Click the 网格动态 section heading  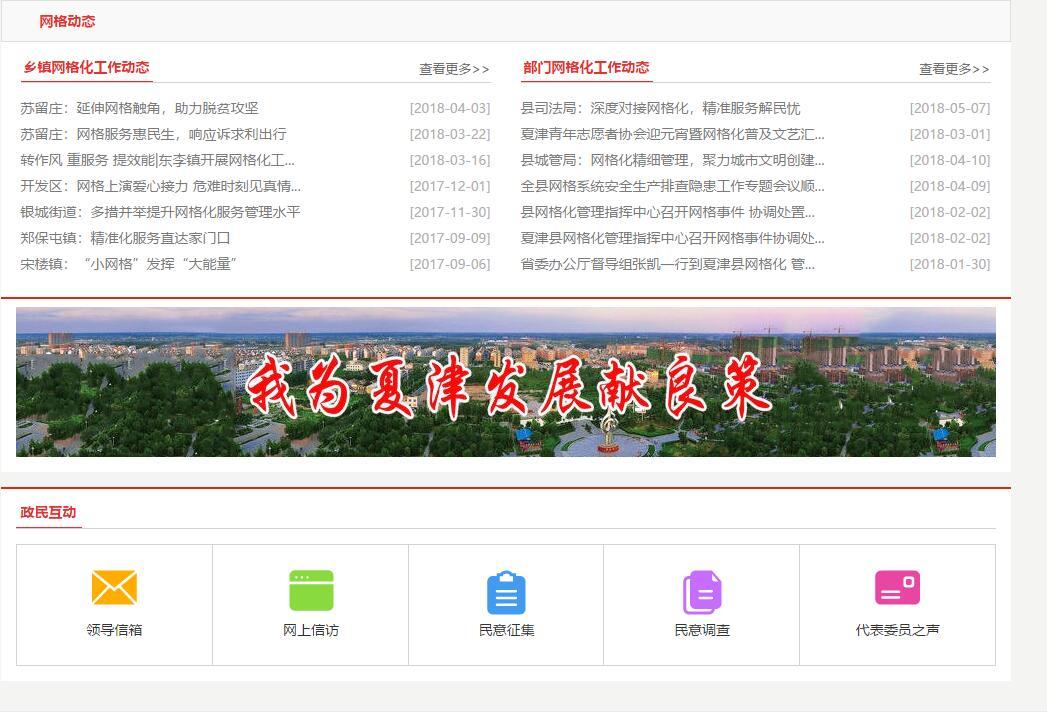(x=67, y=20)
